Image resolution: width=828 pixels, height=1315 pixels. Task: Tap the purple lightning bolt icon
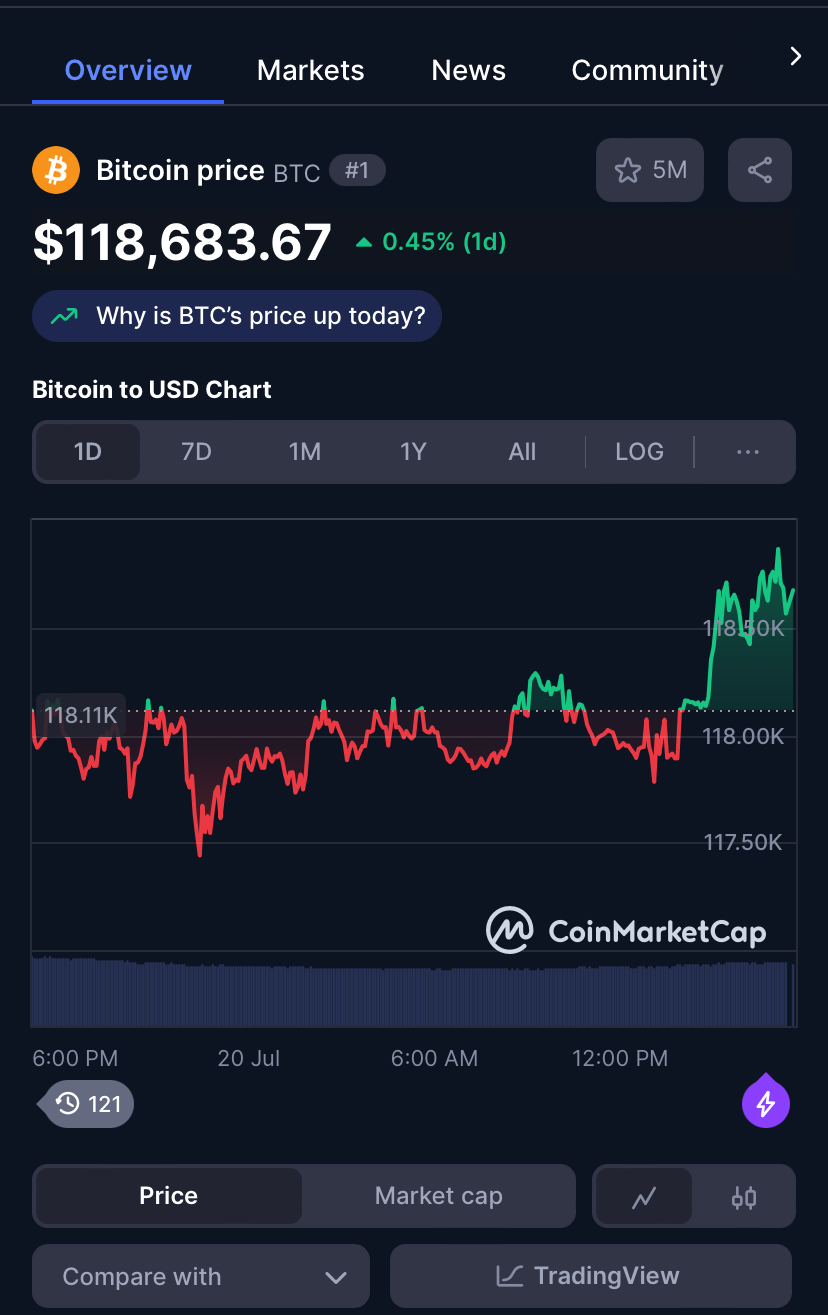point(766,1103)
